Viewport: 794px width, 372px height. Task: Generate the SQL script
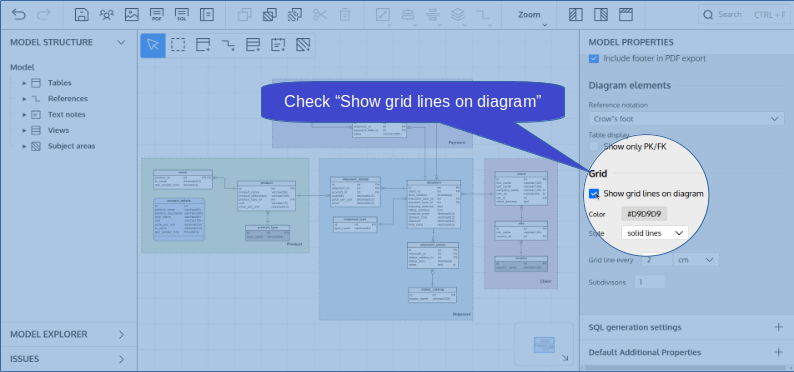[182, 15]
